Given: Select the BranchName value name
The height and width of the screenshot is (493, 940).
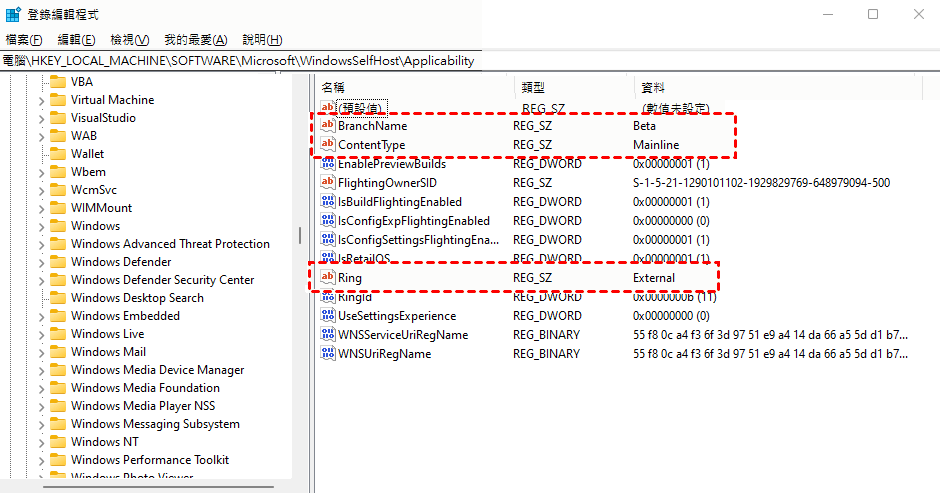Looking at the screenshot, I should click(372, 125).
